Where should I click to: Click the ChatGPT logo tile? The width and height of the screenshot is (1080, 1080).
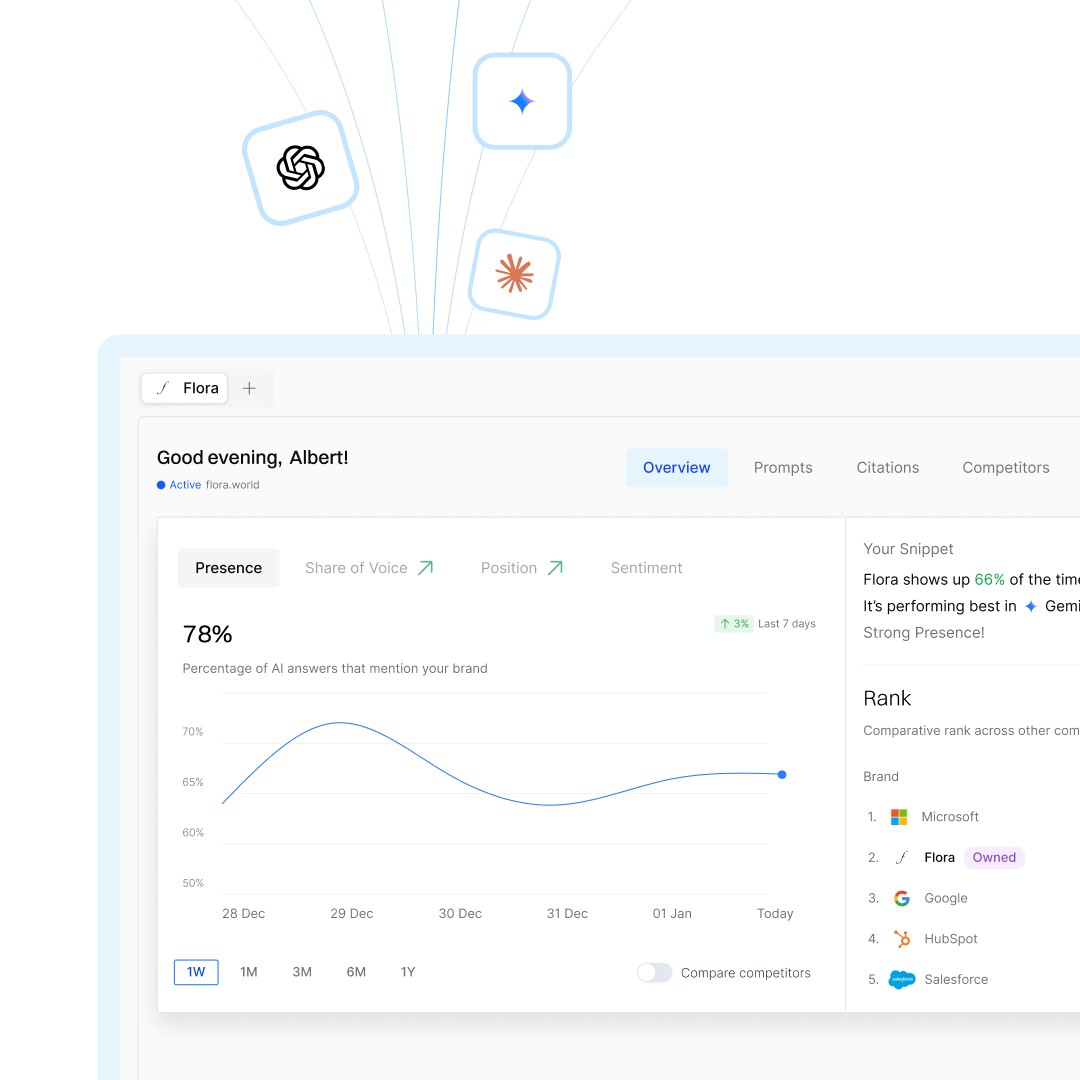coord(300,168)
